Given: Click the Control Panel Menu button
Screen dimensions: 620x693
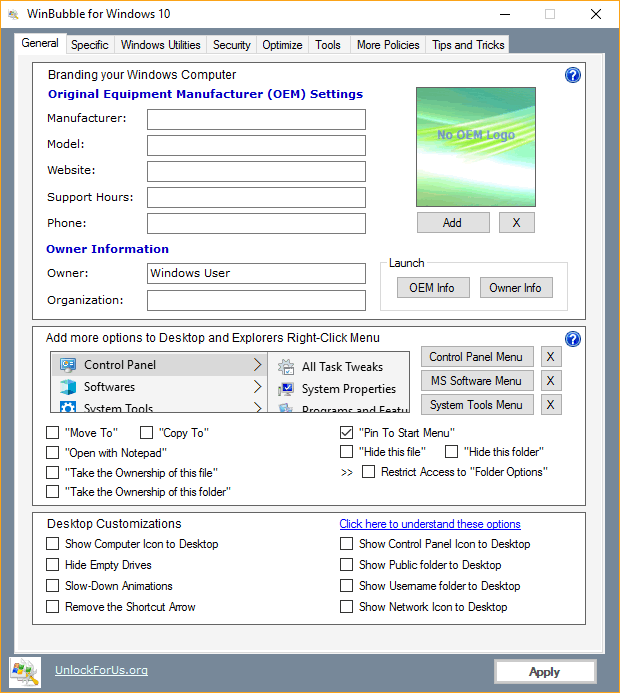Looking at the screenshot, I should (477, 357).
